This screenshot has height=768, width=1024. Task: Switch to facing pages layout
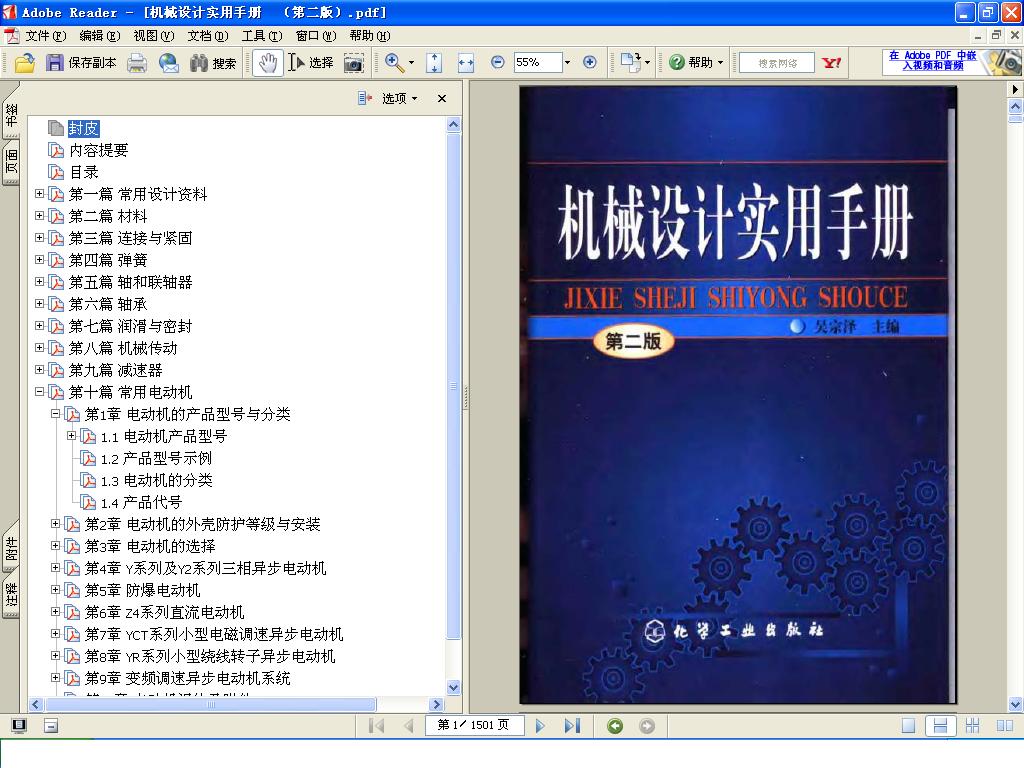coord(1004,726)
